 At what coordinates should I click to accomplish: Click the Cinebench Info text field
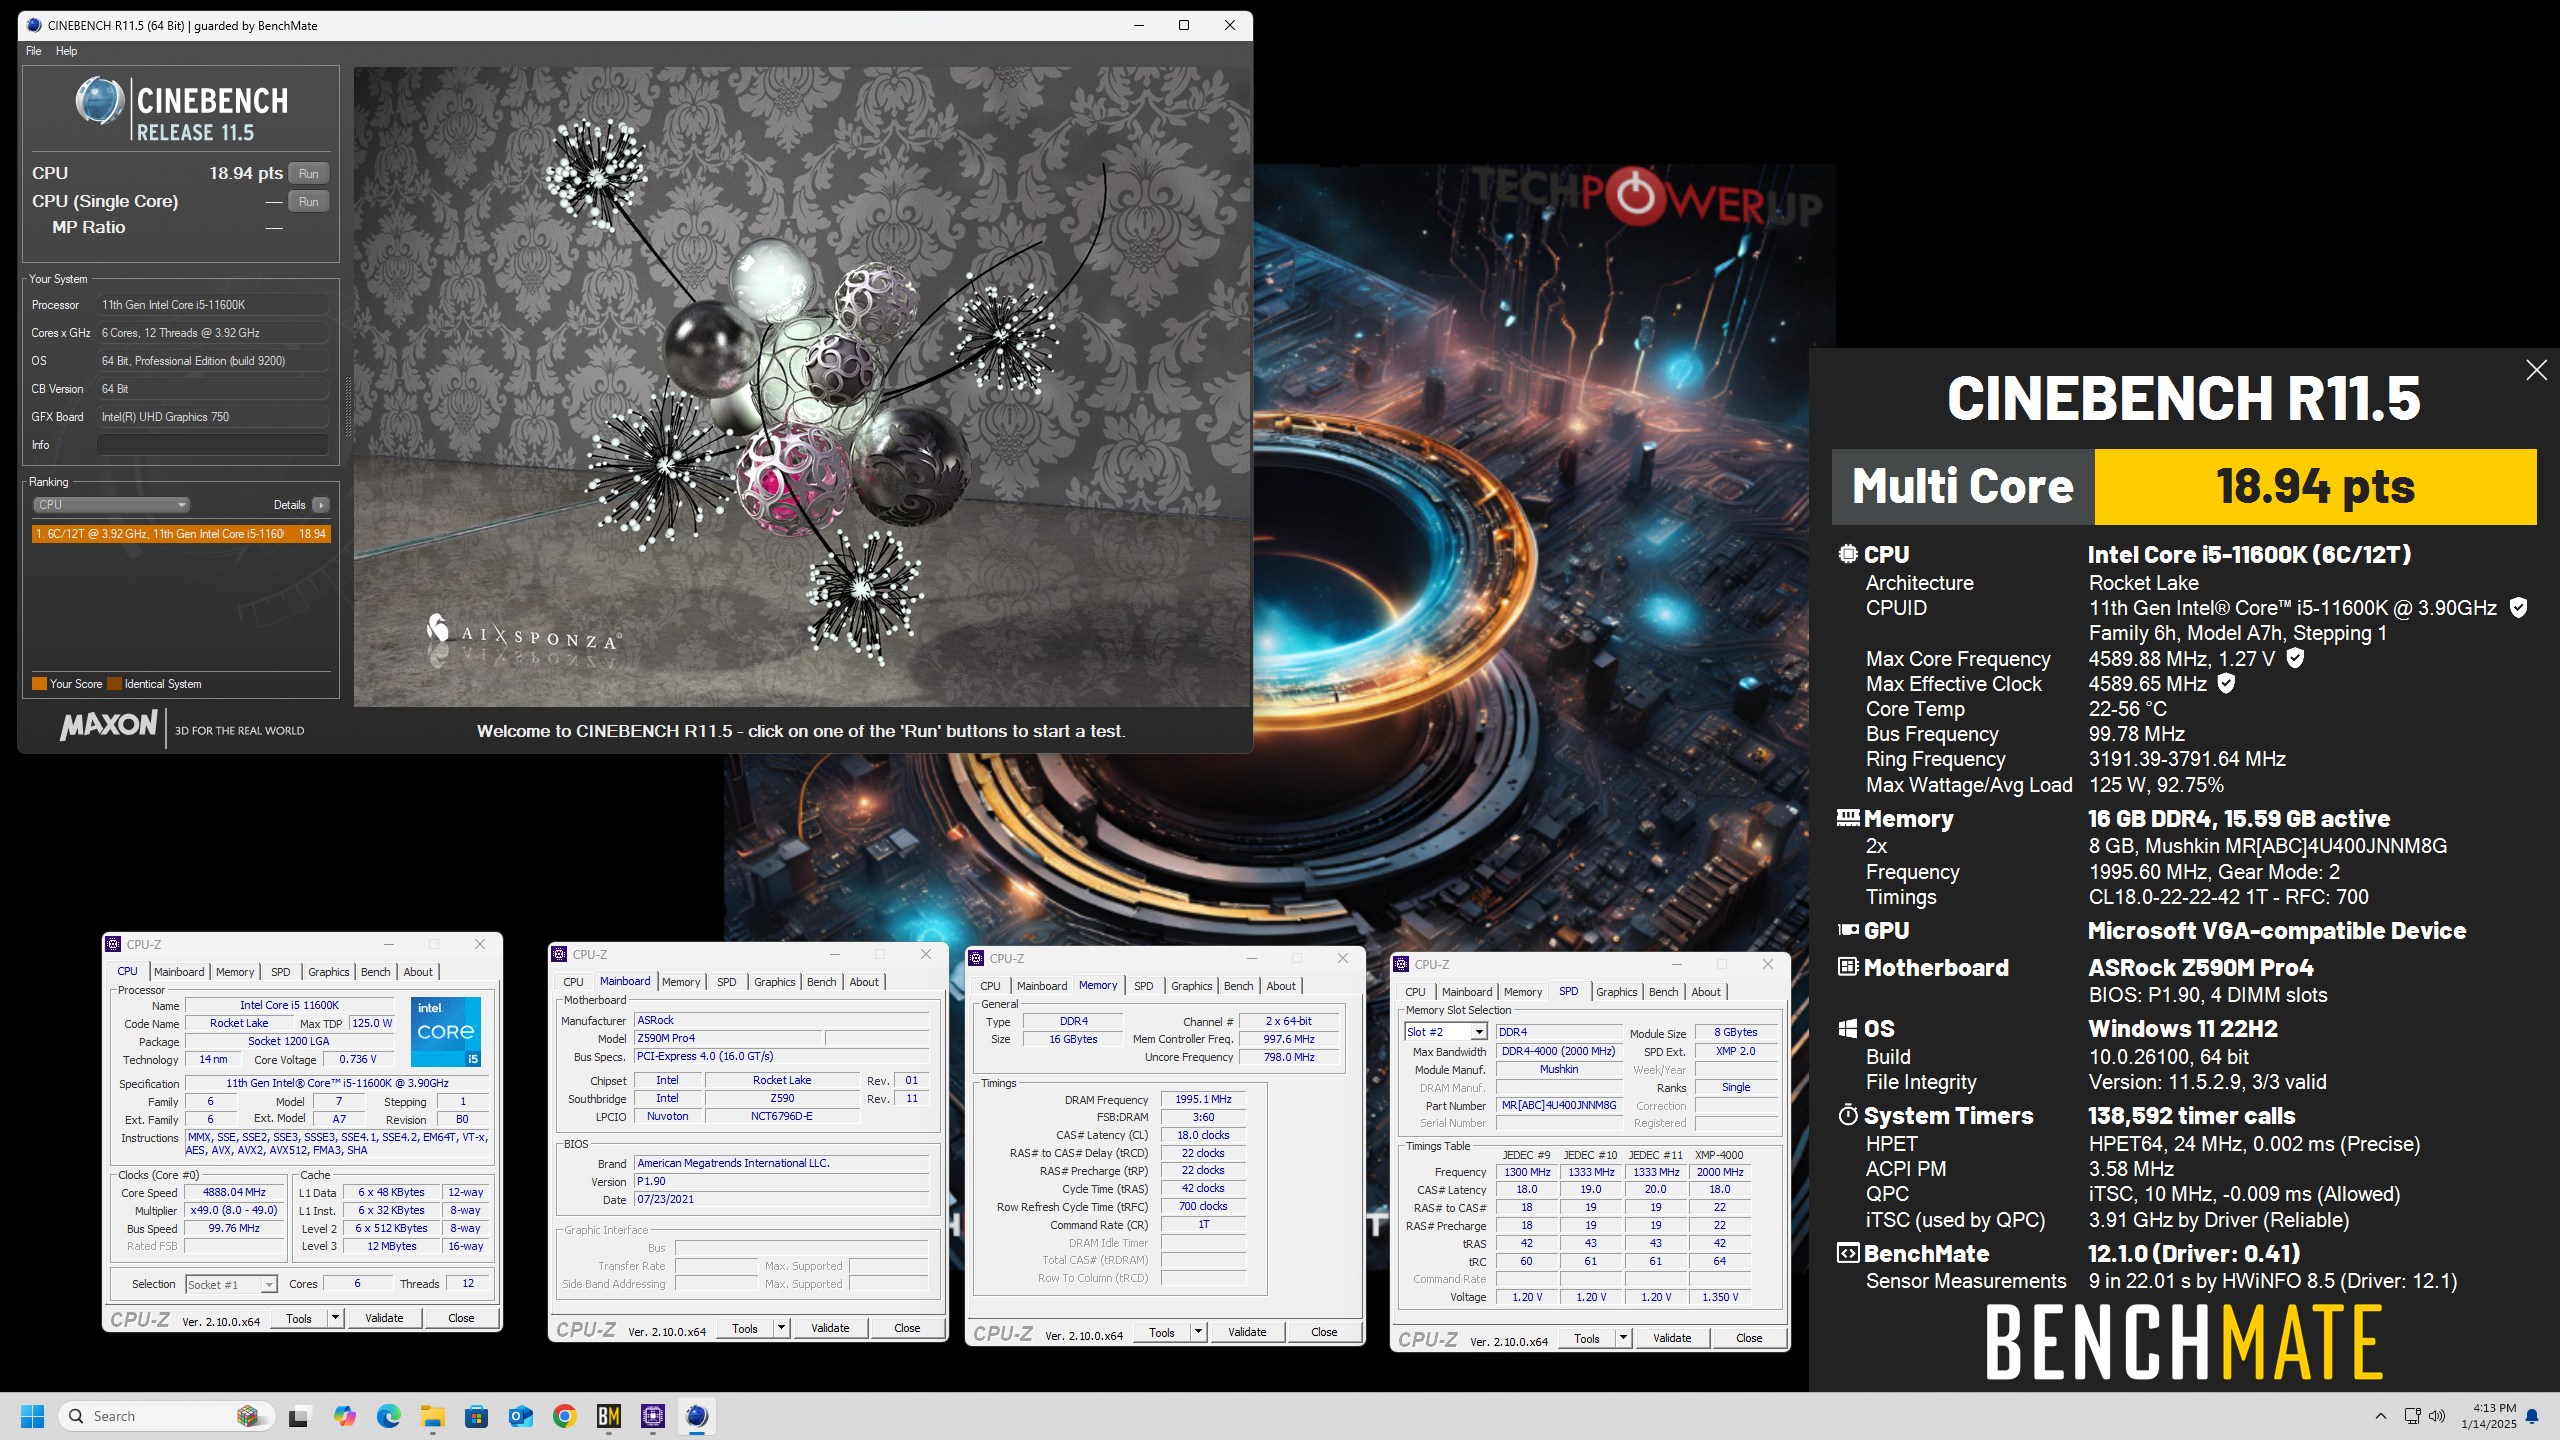point(213,445)
